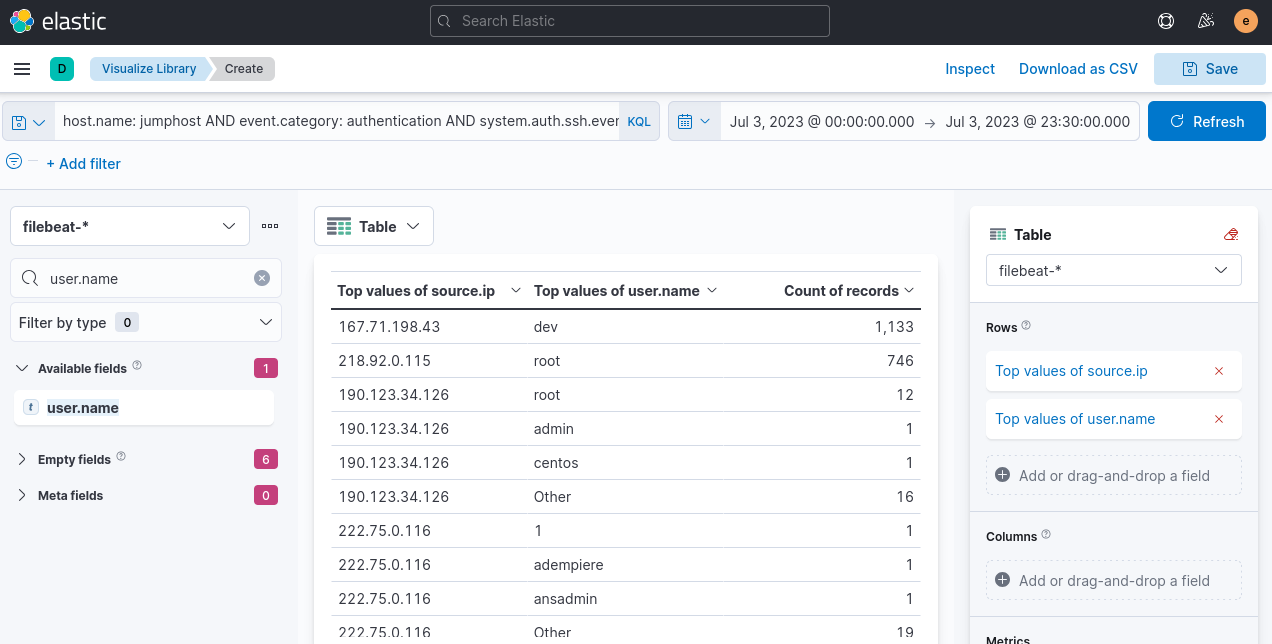Click the Elastic logo home icon

[22, 21]
